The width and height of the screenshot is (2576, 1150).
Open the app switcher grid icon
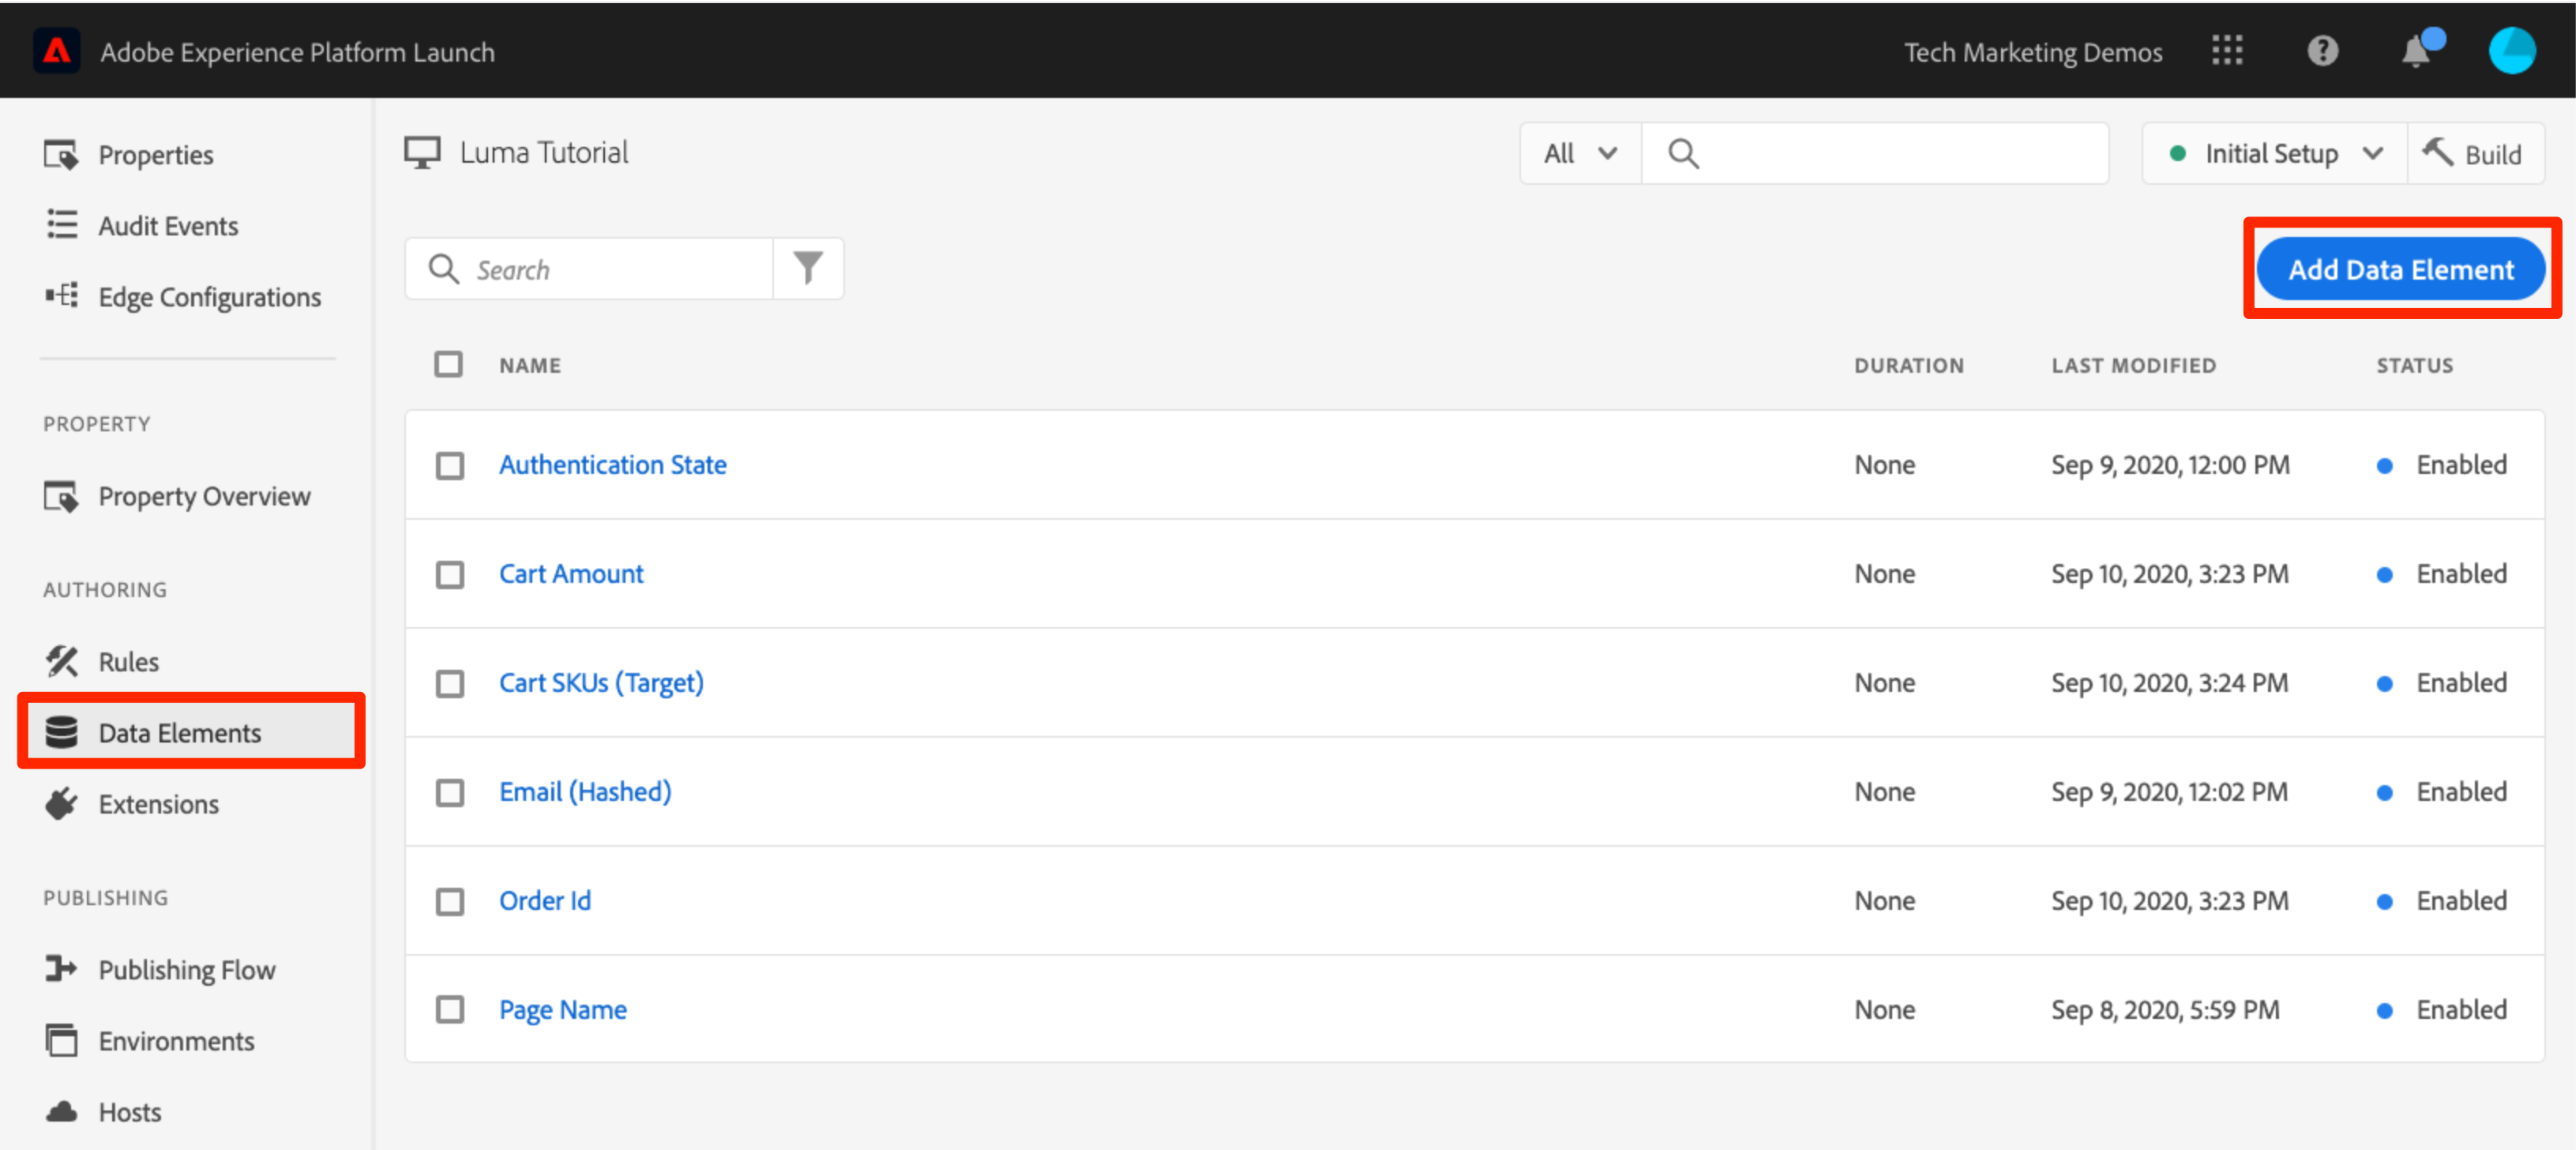click(x=2226, y=51)
